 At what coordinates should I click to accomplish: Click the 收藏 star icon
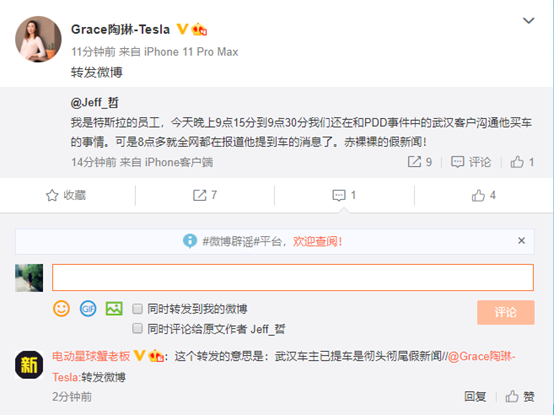52,195
